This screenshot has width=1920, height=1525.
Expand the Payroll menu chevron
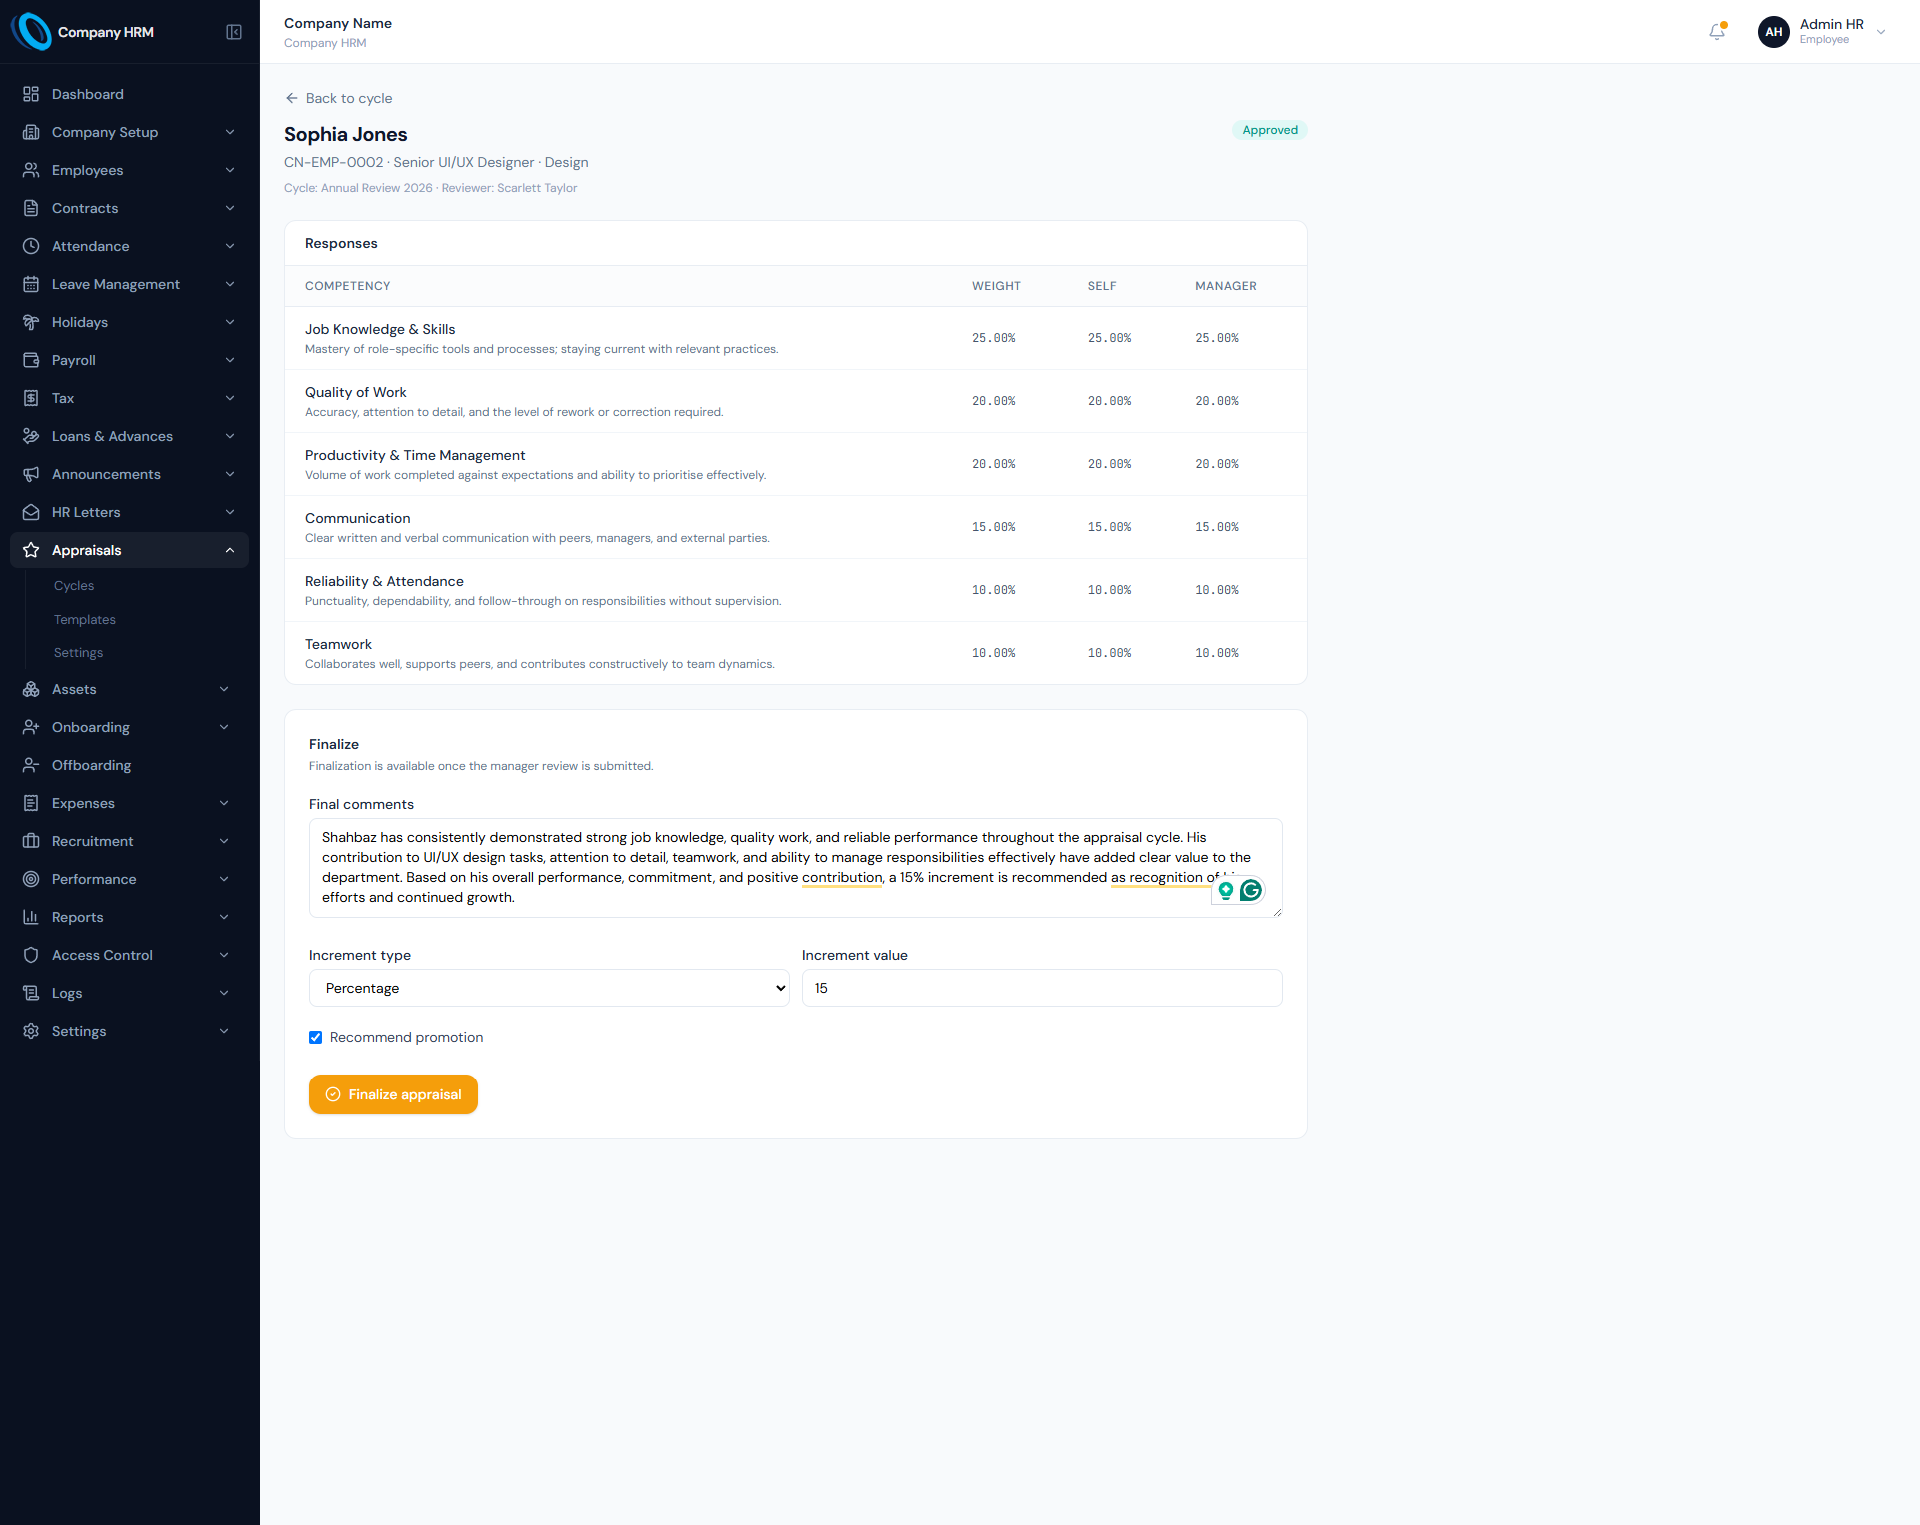(x=230, y=360)
